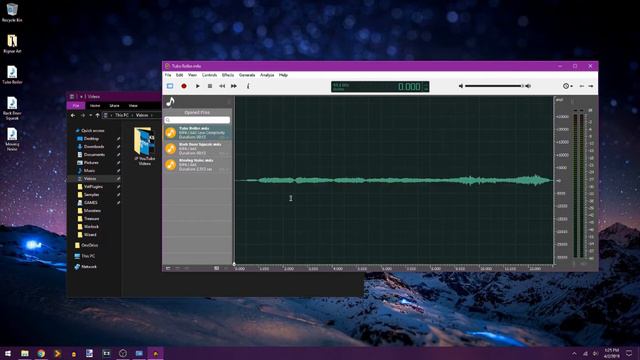Open the Home tab in File Explorer
This screenshot has width=640, height=360.
(x=95, y=106)
